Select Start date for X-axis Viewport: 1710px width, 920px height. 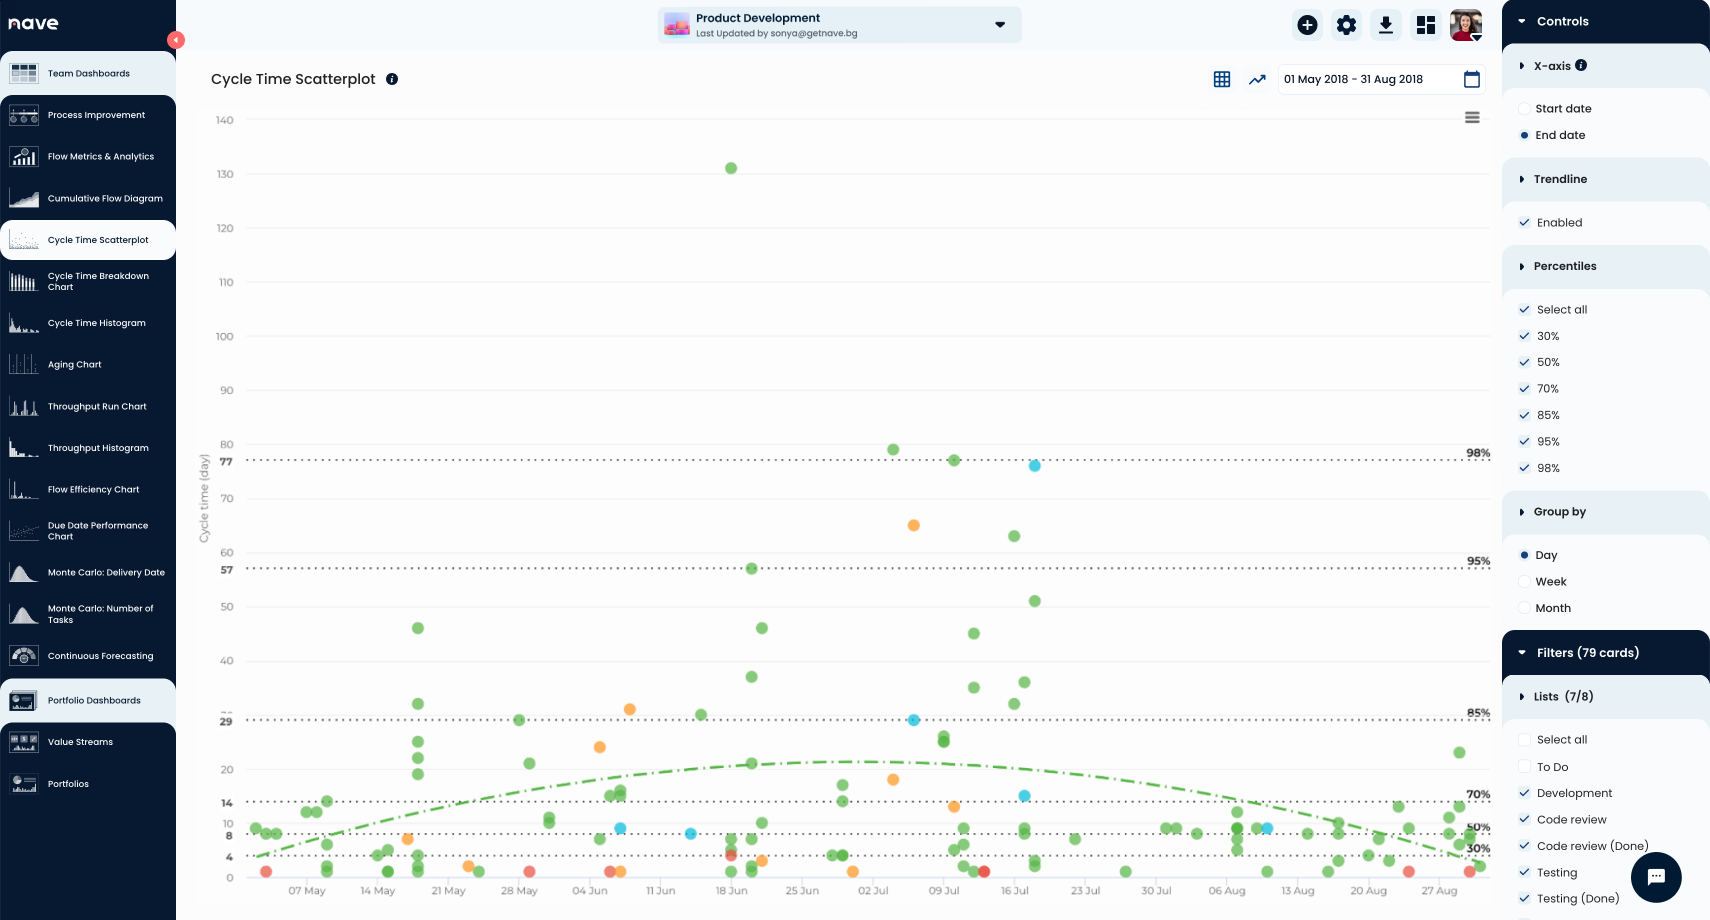coord(1524,109)
